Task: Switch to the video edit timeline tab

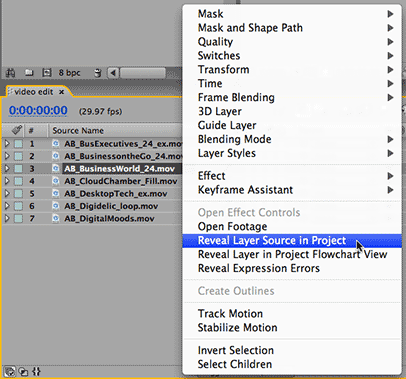Action: [x=33, y=92]
